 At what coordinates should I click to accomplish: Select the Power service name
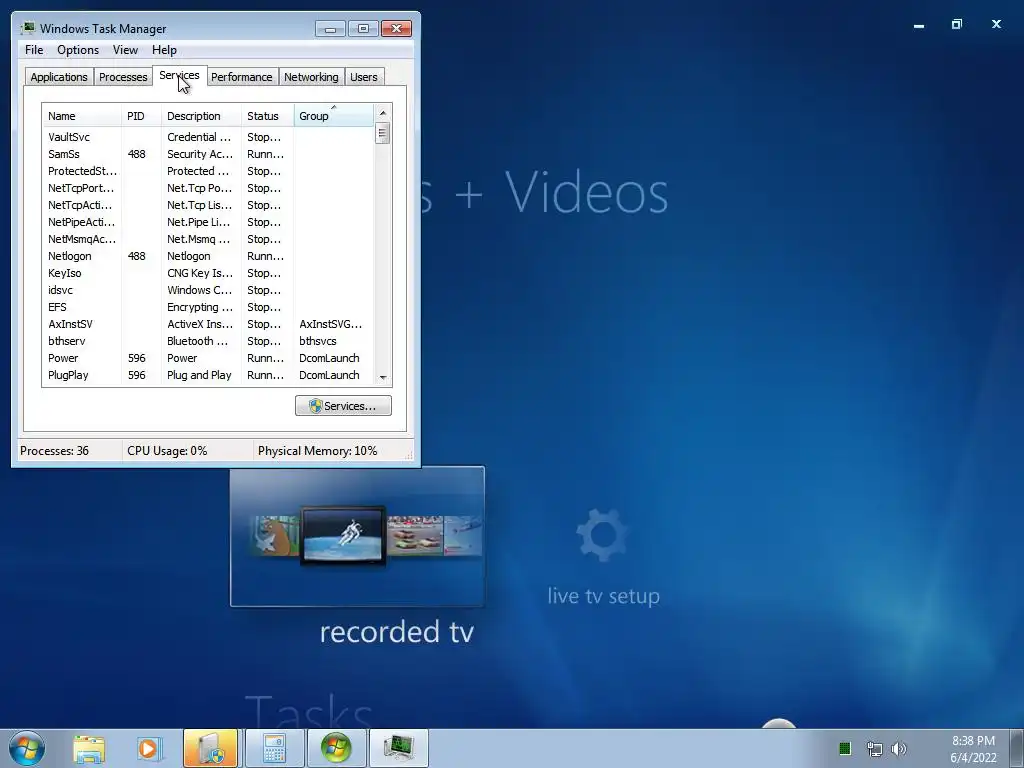[63, 358]
